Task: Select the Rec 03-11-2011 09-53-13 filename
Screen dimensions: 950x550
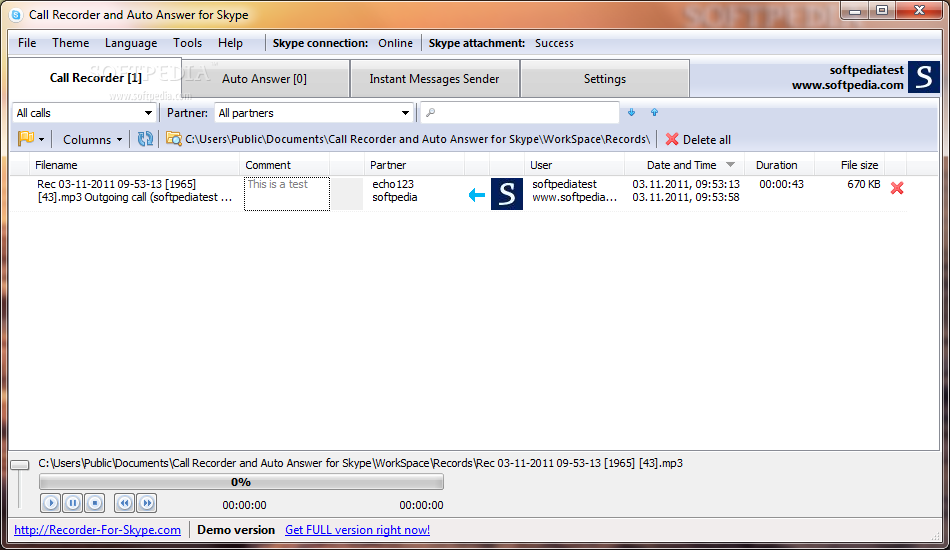Action: [x=135, y=191]
